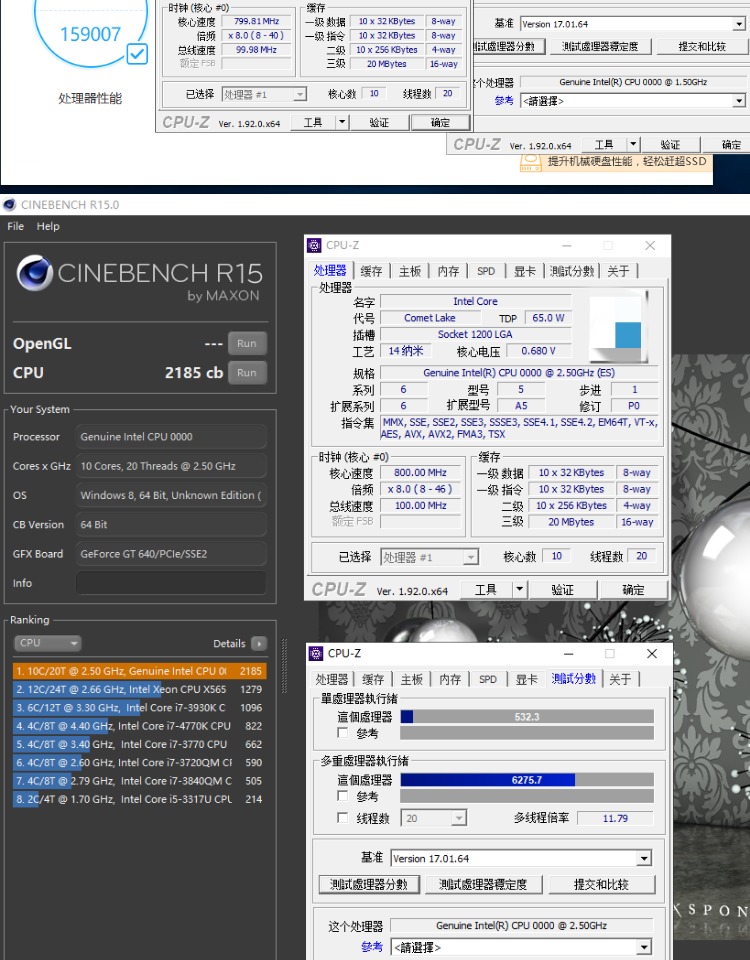Click the Processor field Genuine Intel CPU 0000

(171, 437)
